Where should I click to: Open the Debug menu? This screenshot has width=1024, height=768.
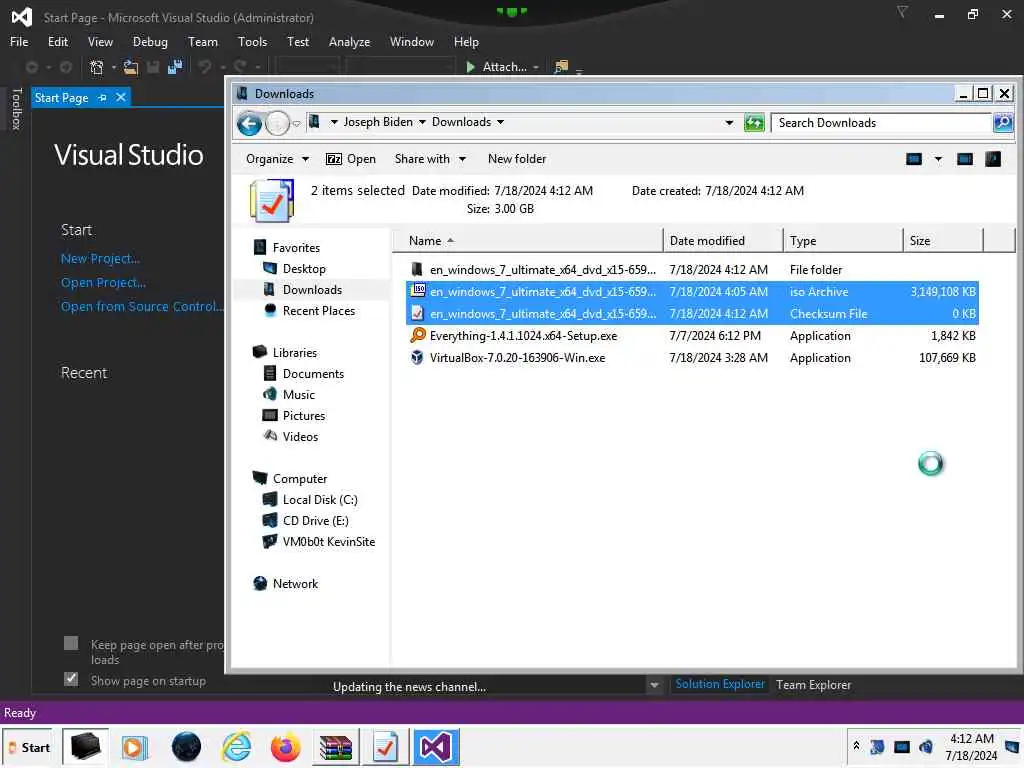pyautogui.click(x=150, y=42)
